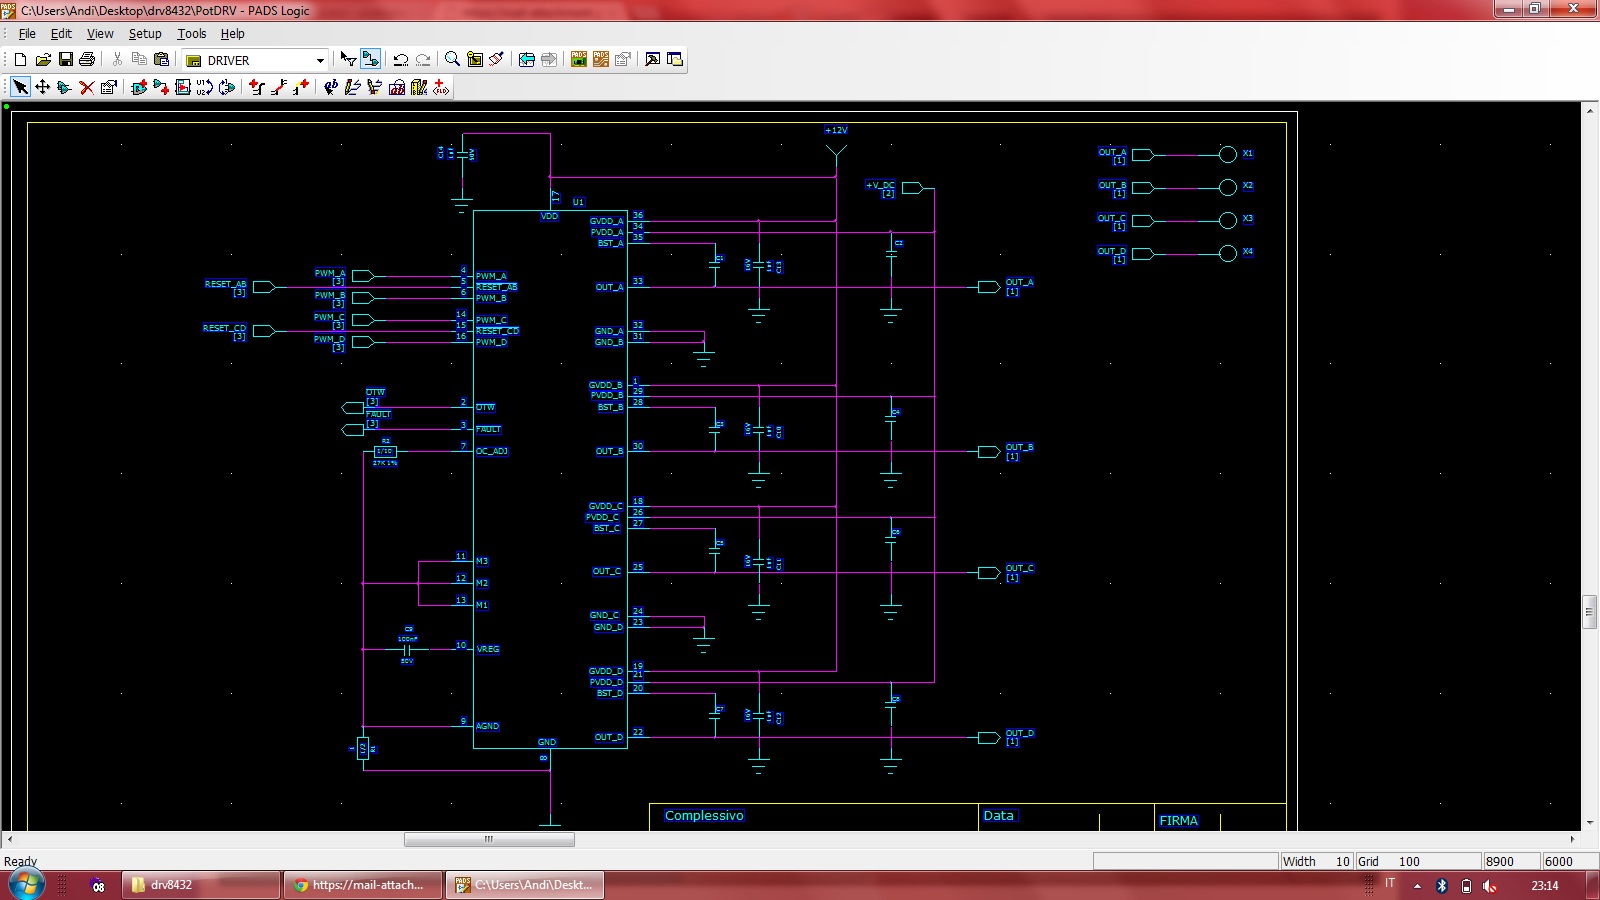Open the Output Window
The height and width of the screenshot is (900, 1600).
(x=653, y=60)
